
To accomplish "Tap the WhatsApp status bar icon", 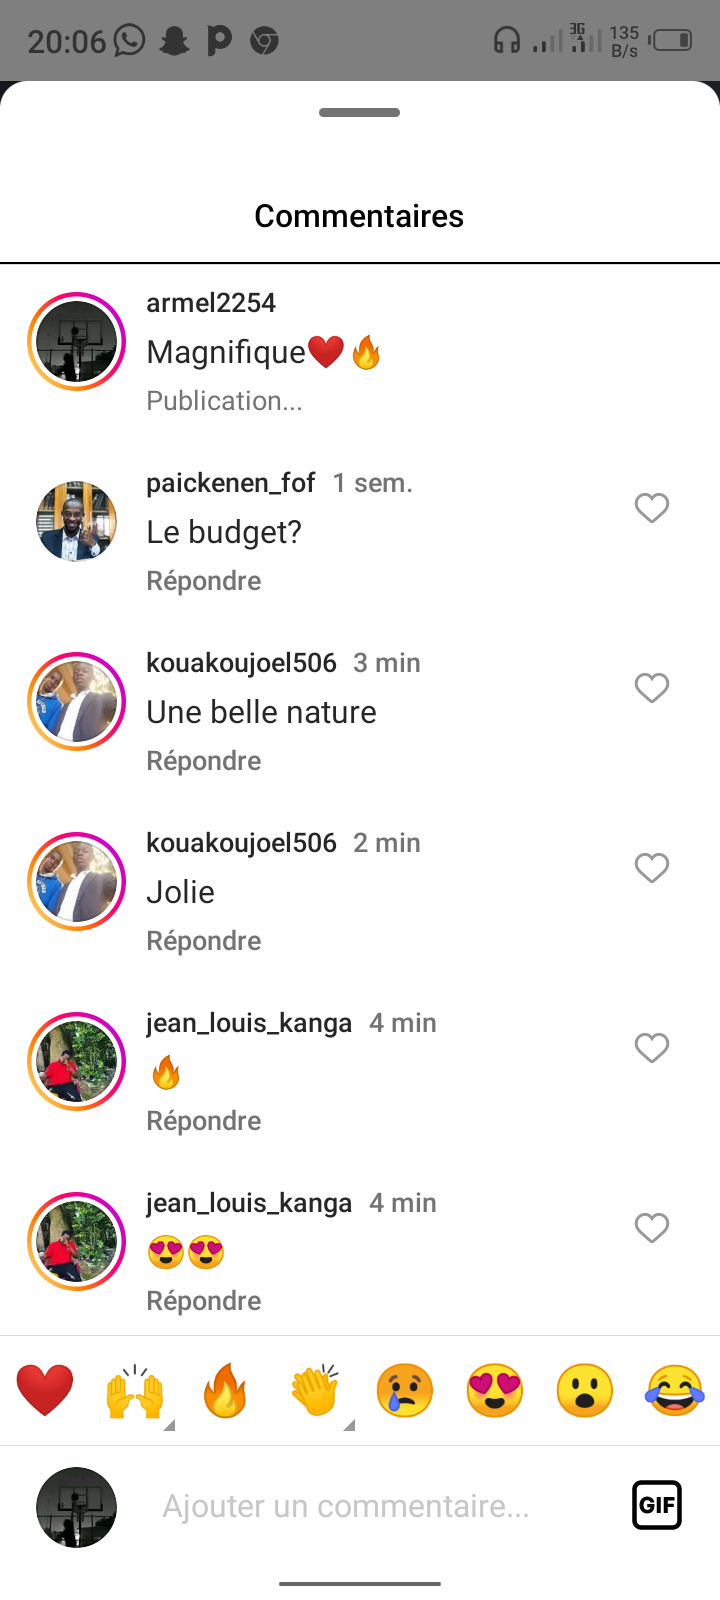I will tap(130, 41).
